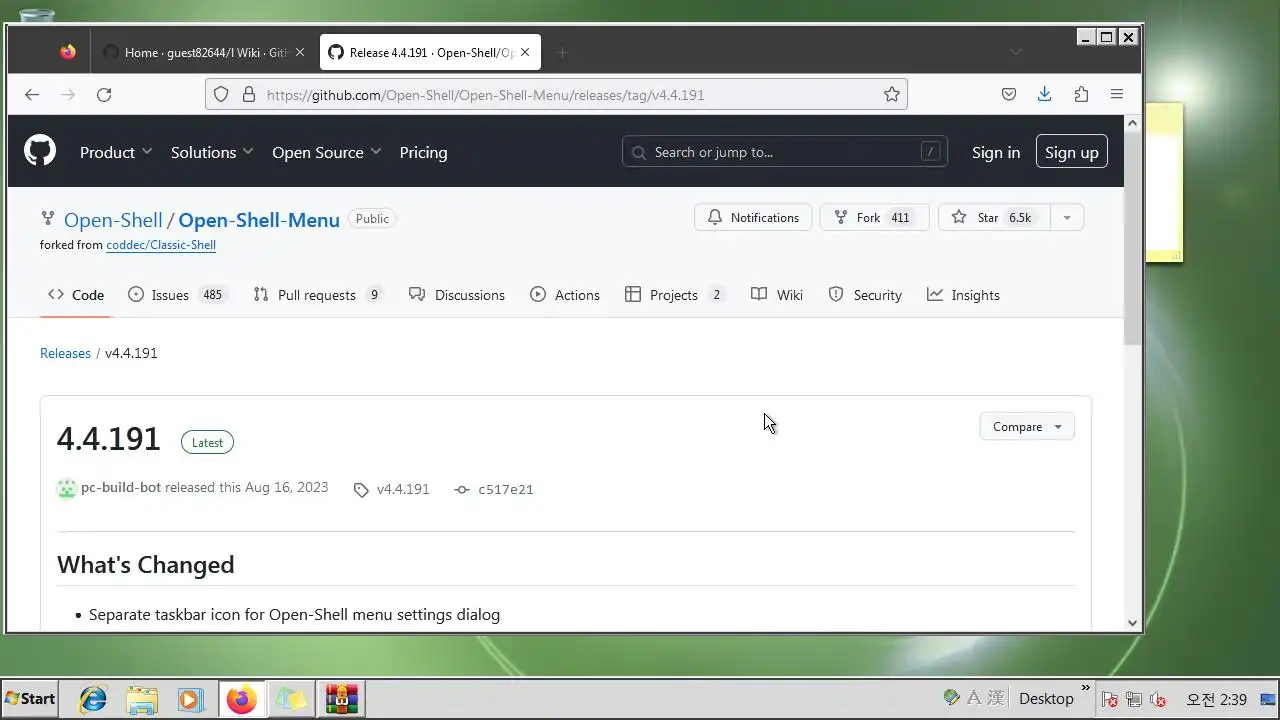Screen dimensions: 1280x720
Task: Click the GitHub octocat logo
Action: [x=40, y=151]
